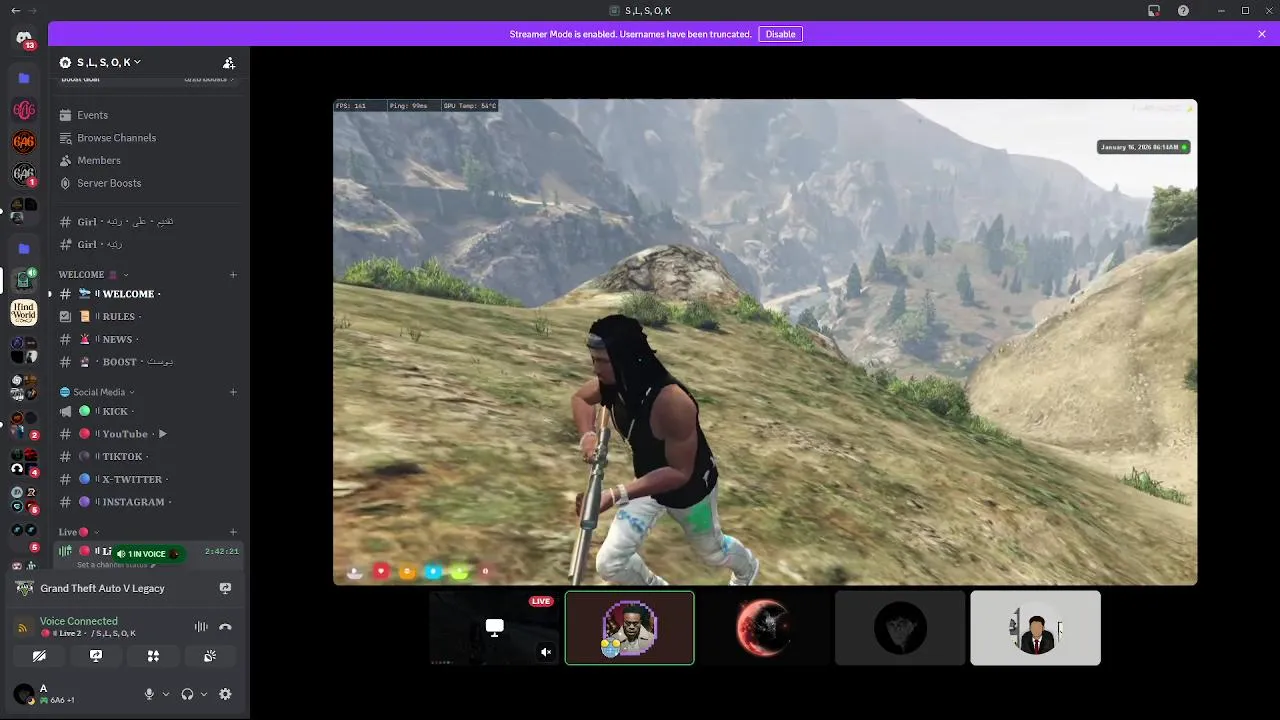The image size is (1280, 720).
Task: Select the suited man avatar participant tile
Action: point(1035,628)
